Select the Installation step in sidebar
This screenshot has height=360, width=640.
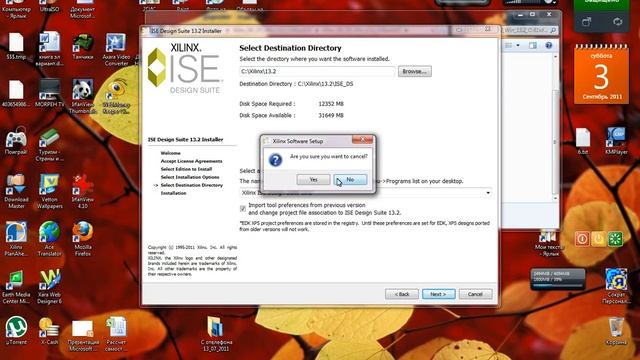point(173,193)
